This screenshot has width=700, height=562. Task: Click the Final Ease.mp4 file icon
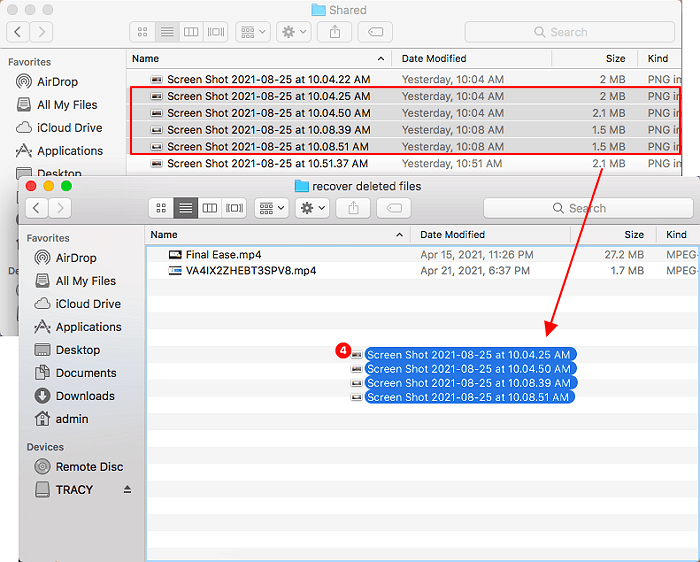pyautogui.click(x=176, y=255)
